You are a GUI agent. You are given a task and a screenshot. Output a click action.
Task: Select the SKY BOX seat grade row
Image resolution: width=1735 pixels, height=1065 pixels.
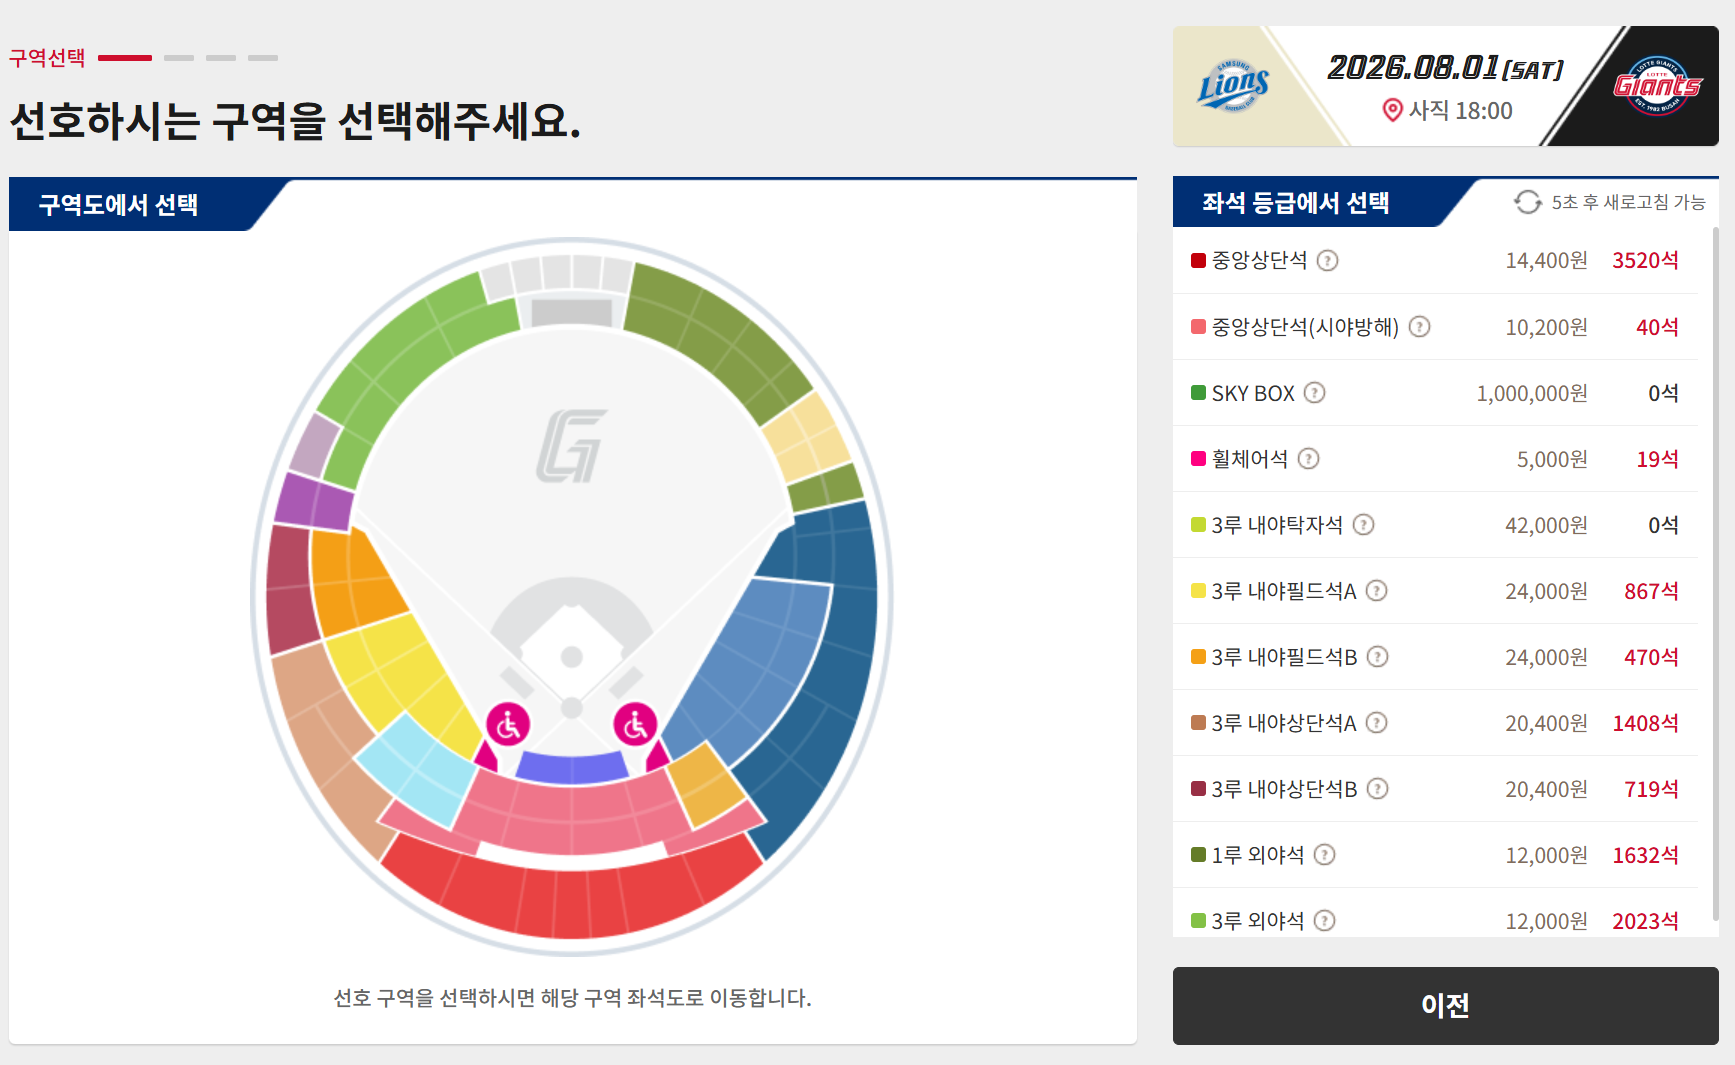coord(1435,393)
